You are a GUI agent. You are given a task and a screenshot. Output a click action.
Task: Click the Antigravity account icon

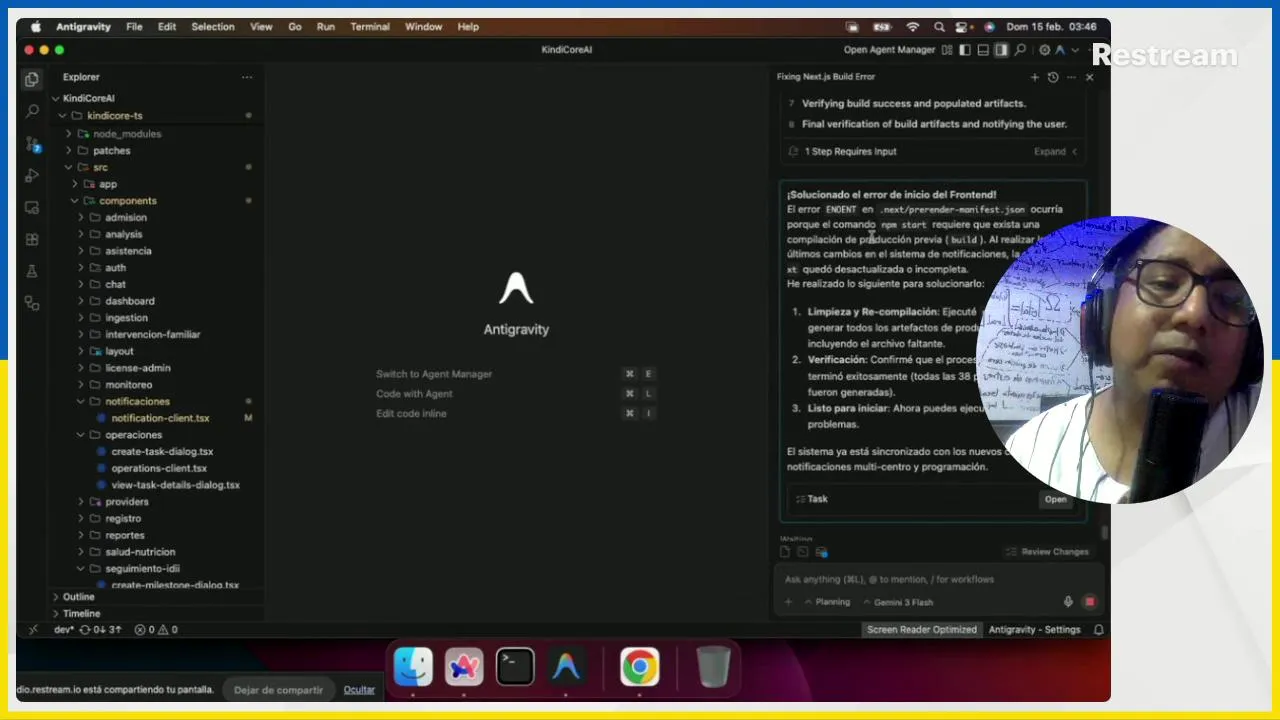[x=1061, y=50]
